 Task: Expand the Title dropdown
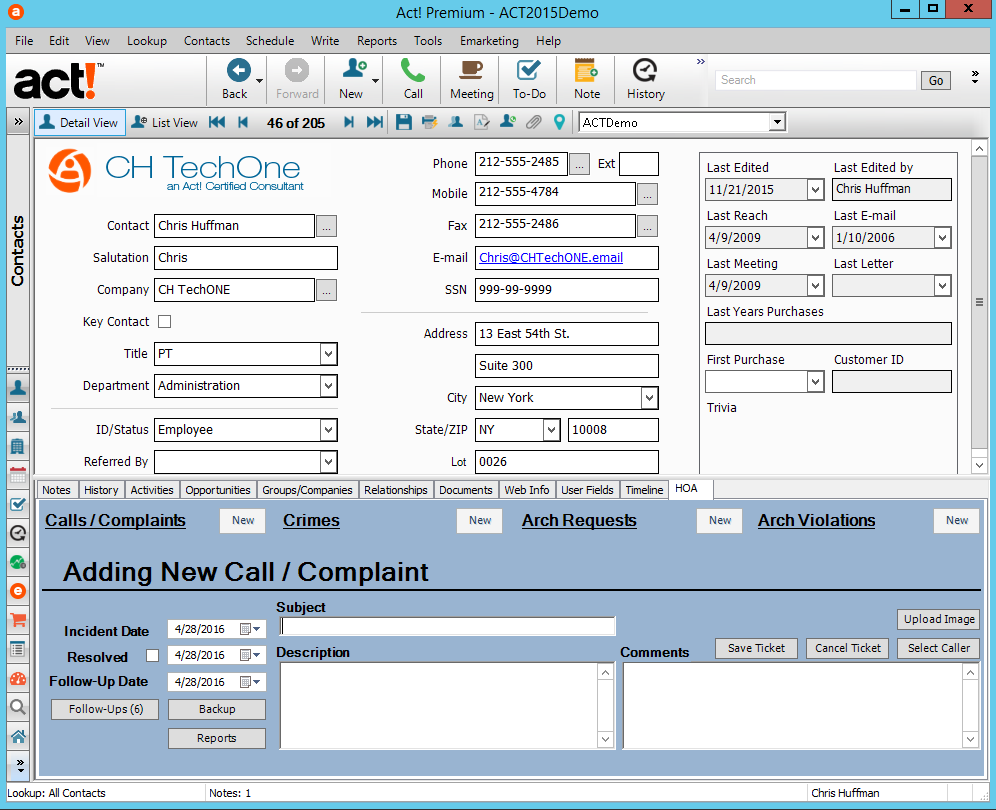pos(328,354)
